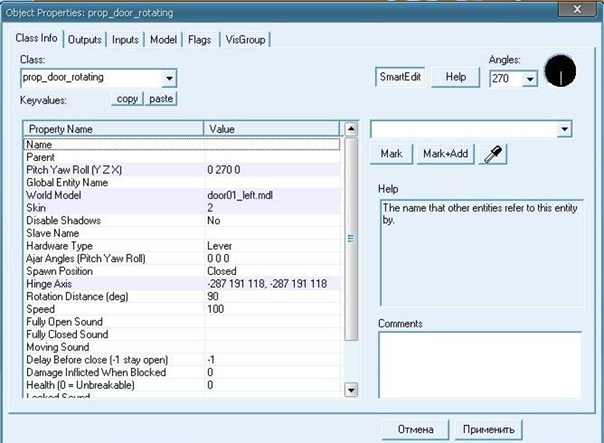Select the Hinge Axis row
This screenshot has height=443, width=604.
point(182,284)
